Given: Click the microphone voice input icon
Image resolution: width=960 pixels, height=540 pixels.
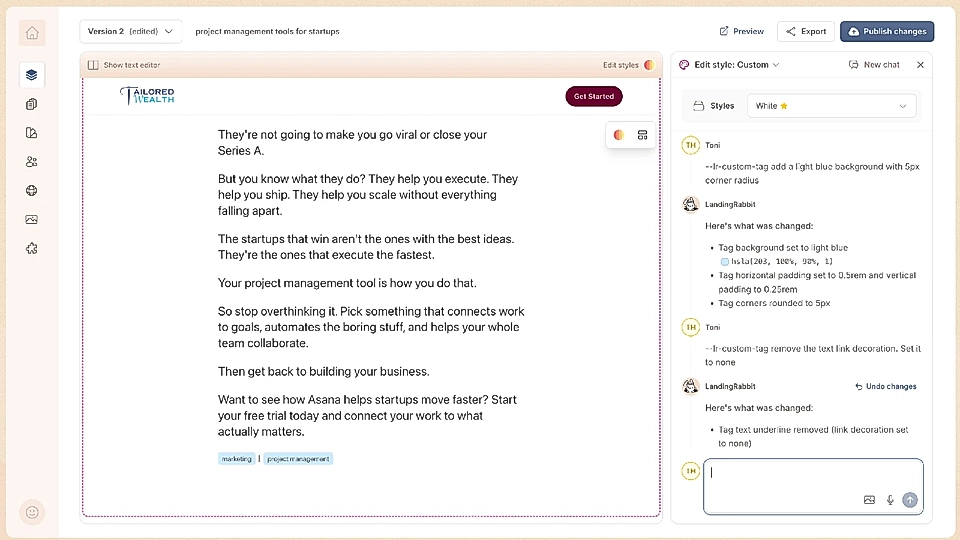Looking at the screenshot, I should (x=890, y=500).
